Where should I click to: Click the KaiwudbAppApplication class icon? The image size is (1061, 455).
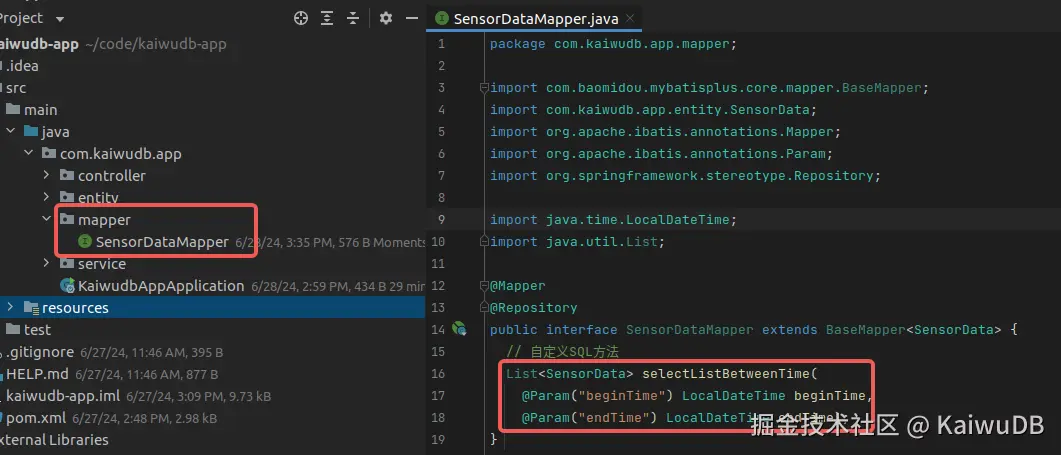coord(67,286)
